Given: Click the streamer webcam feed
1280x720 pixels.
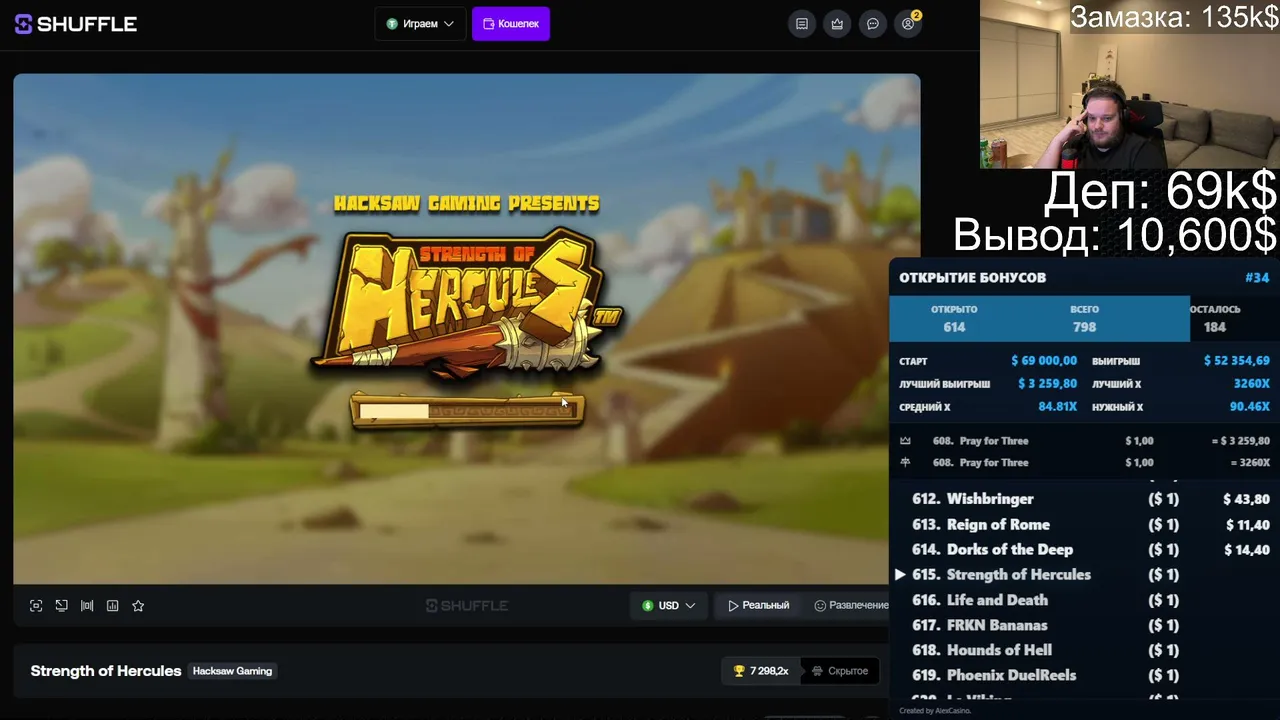Looking at the screenshot, I should coord(1130,84).
